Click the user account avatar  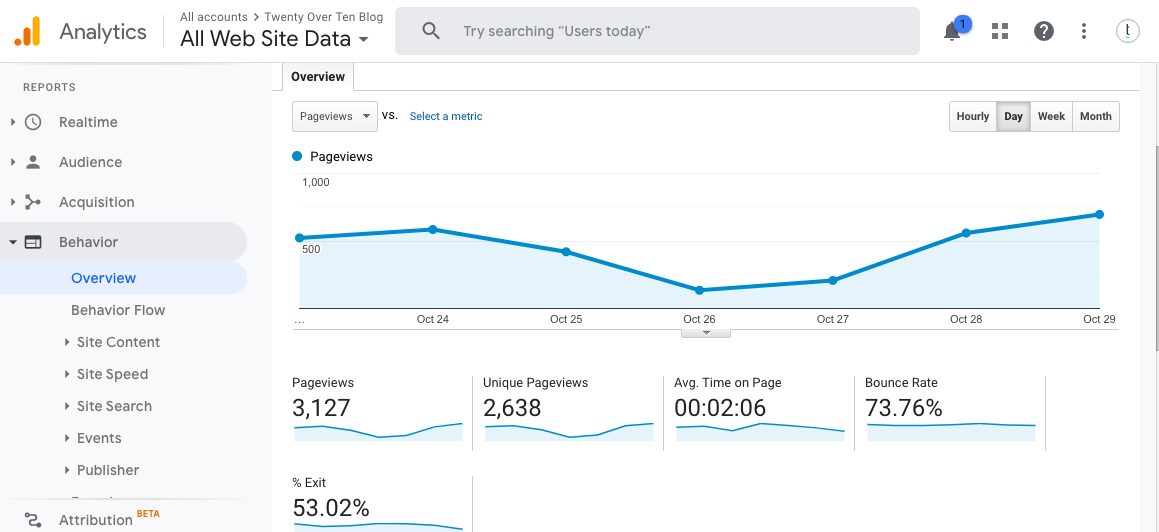[x=1128, y=31]
